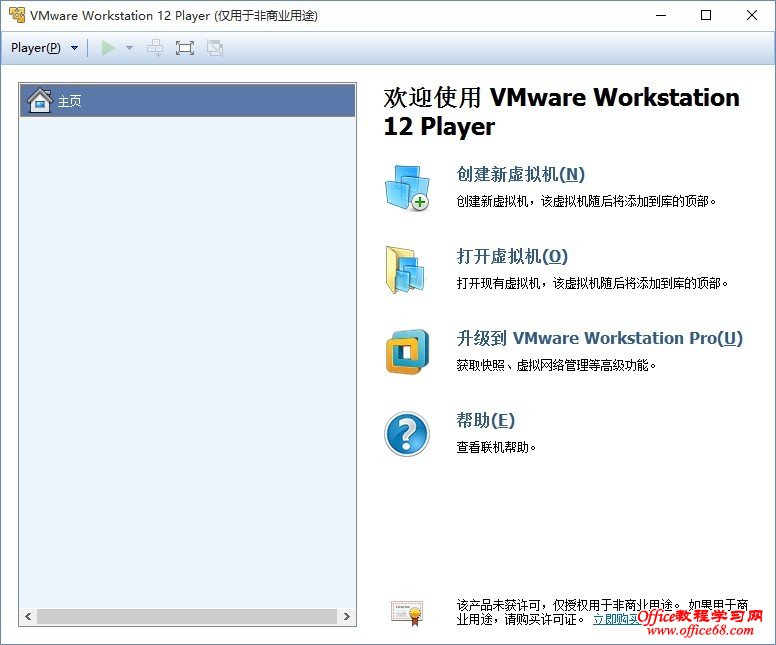This screenshot has height=645, width=776.
Task: Click the library scrollbar left arrow
Action: (28, 616)
